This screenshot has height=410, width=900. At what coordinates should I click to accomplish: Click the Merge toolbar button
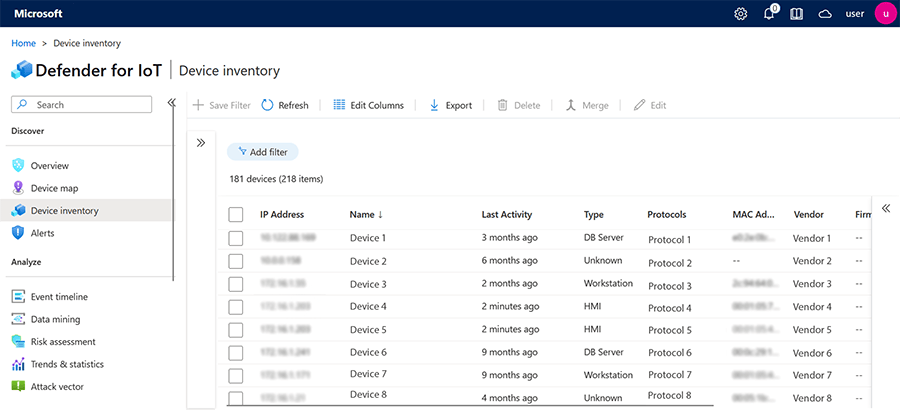[x=586, y=106]
